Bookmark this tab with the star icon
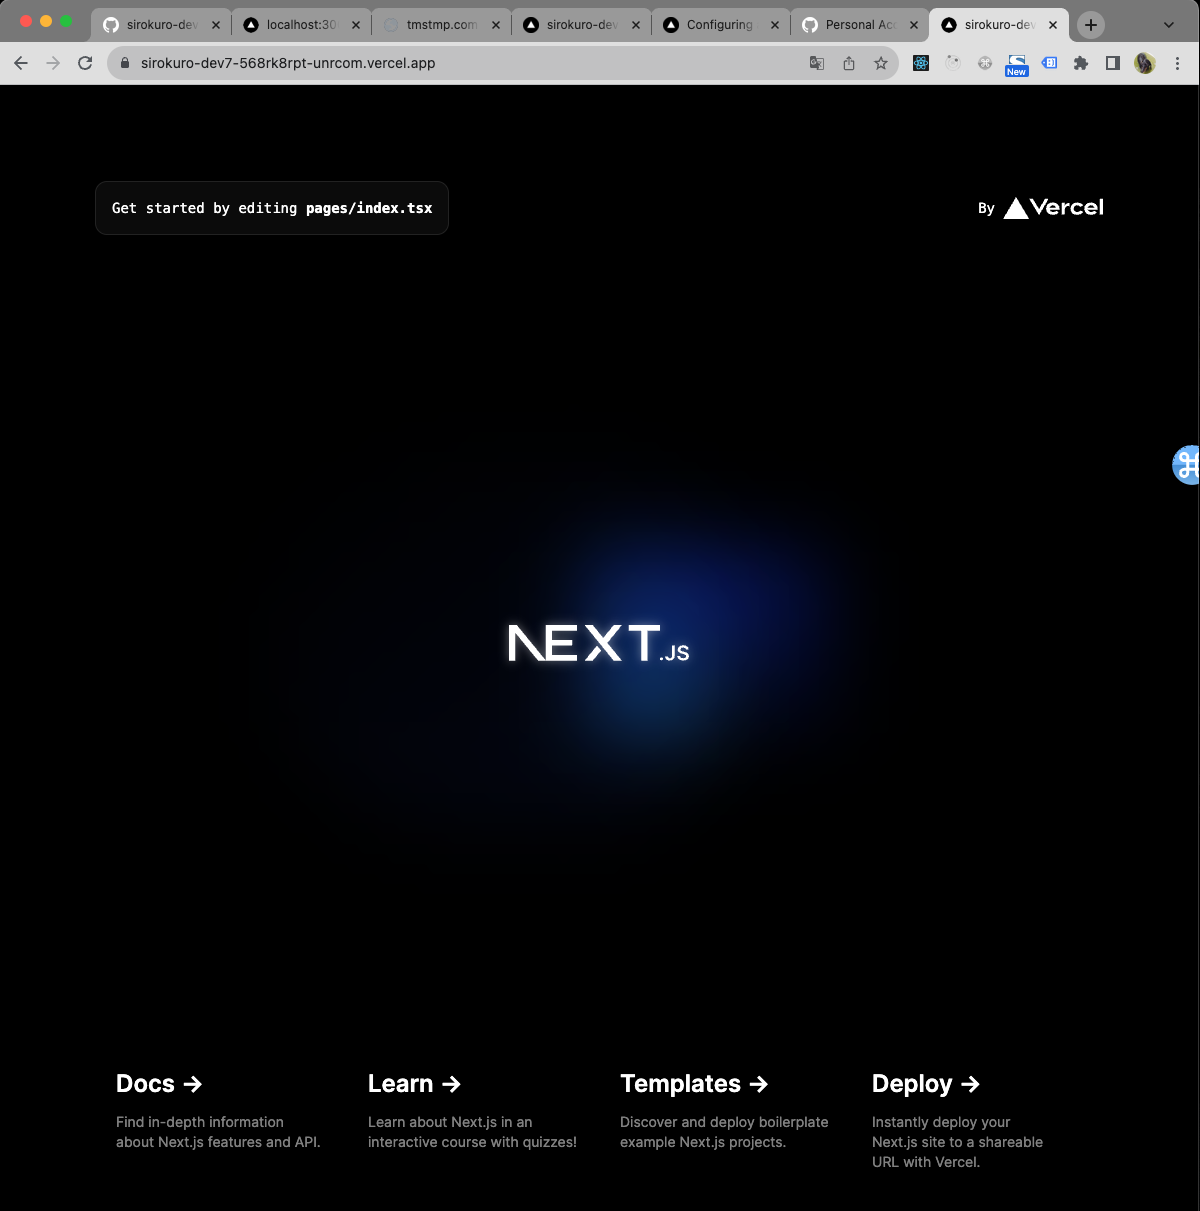Viewport: 1200px width, 1211px height. (881, 63)
